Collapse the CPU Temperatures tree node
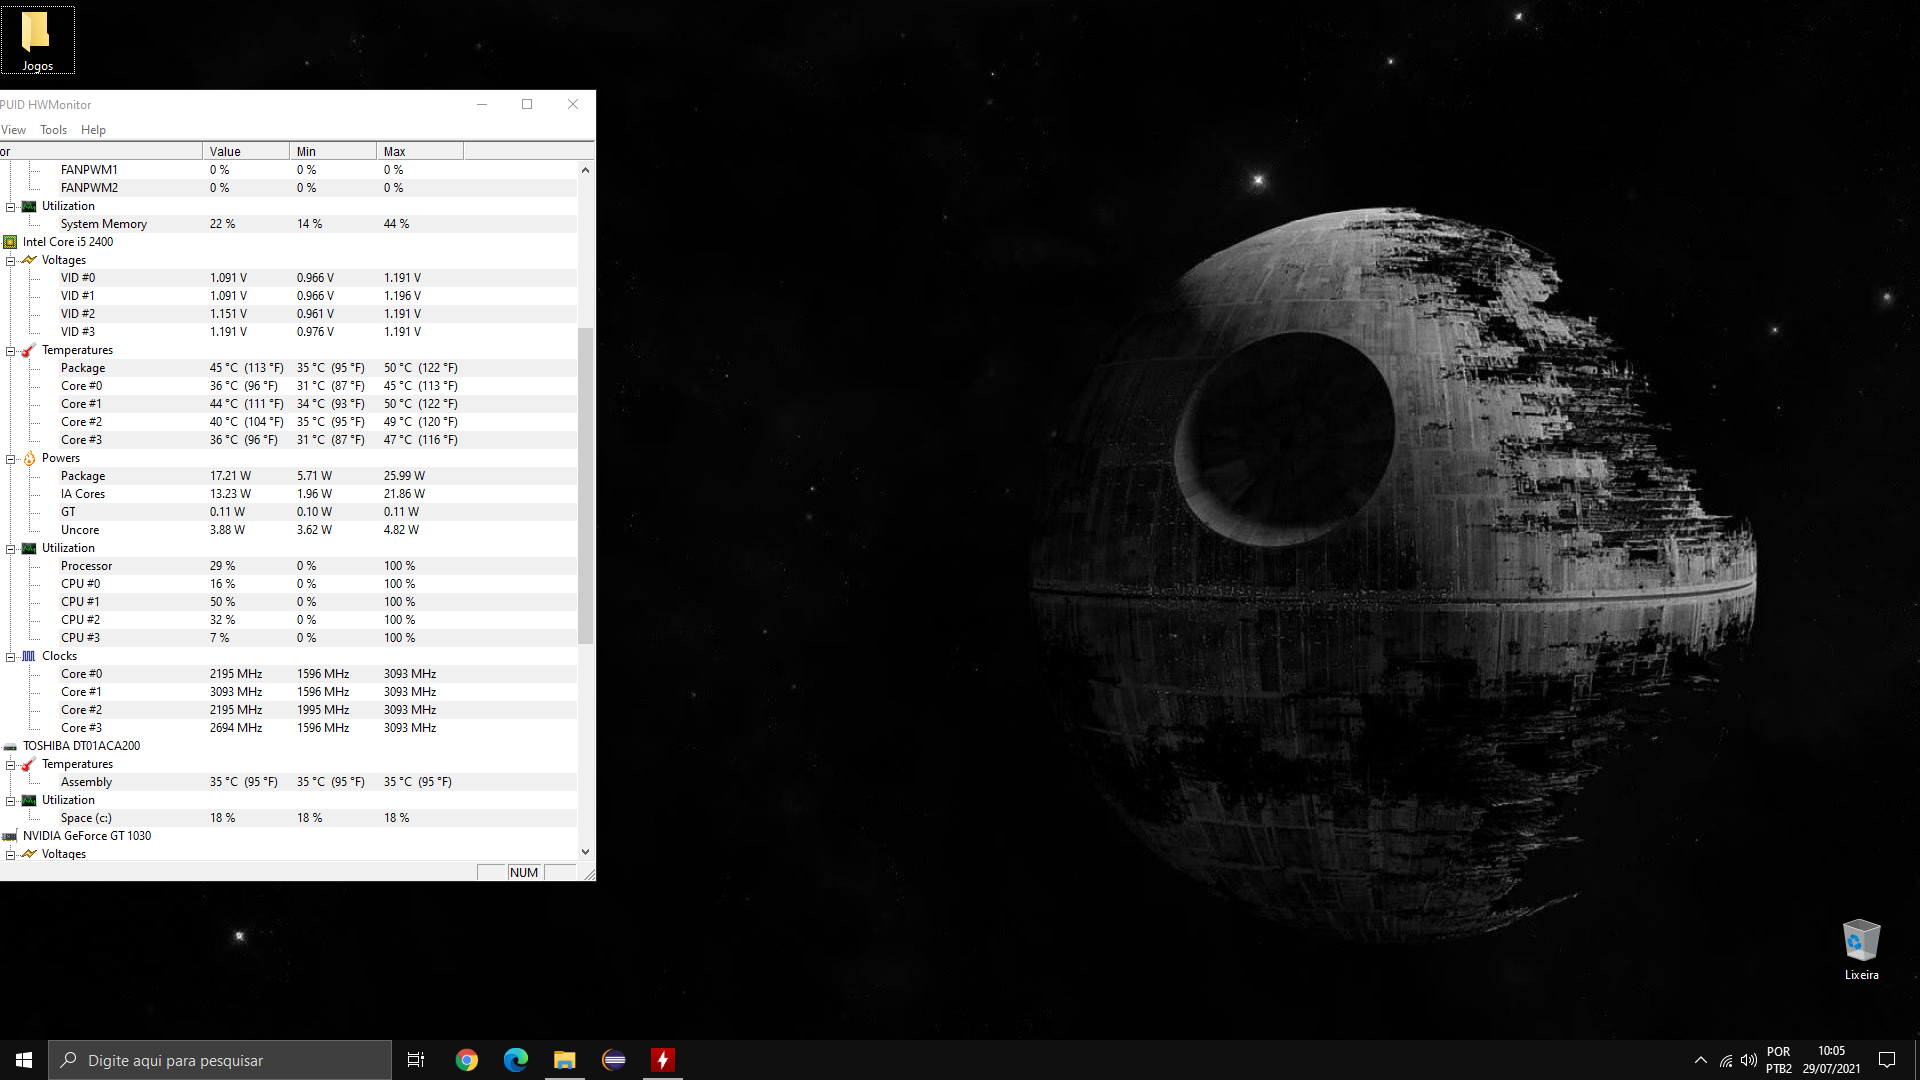This screenshot has height=1080, width=1920. coord(11,351)
